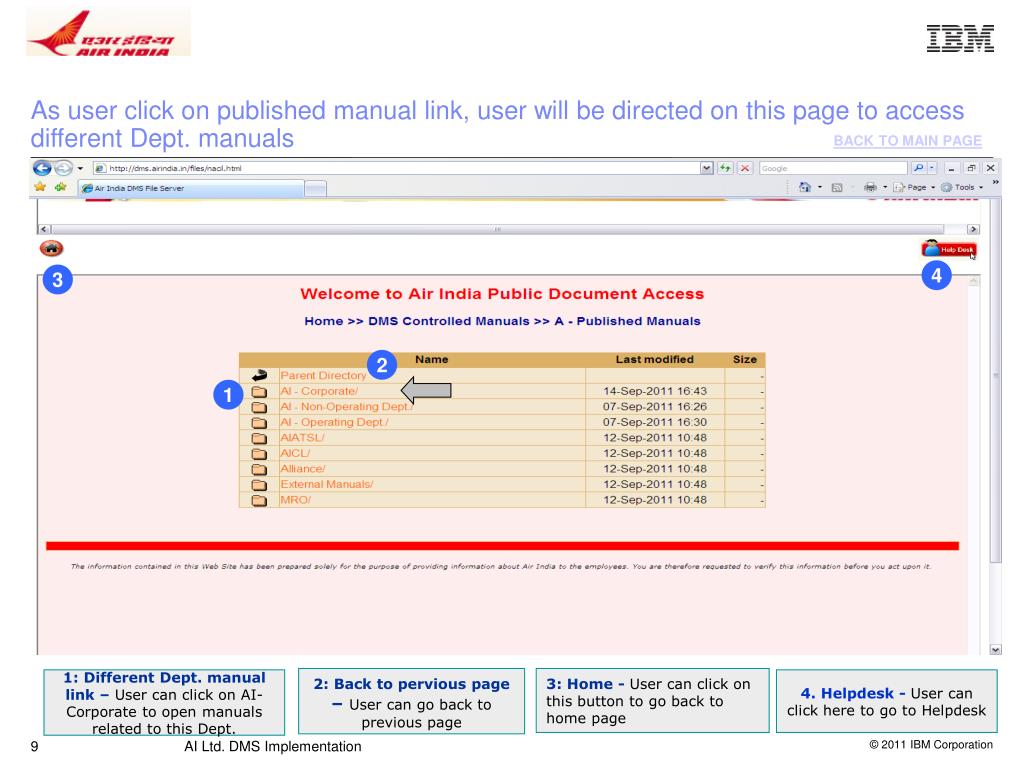Click DMS Controlled Manuals in breadcrumb
Screen dimensions: 1024x768
click(449, 321)
